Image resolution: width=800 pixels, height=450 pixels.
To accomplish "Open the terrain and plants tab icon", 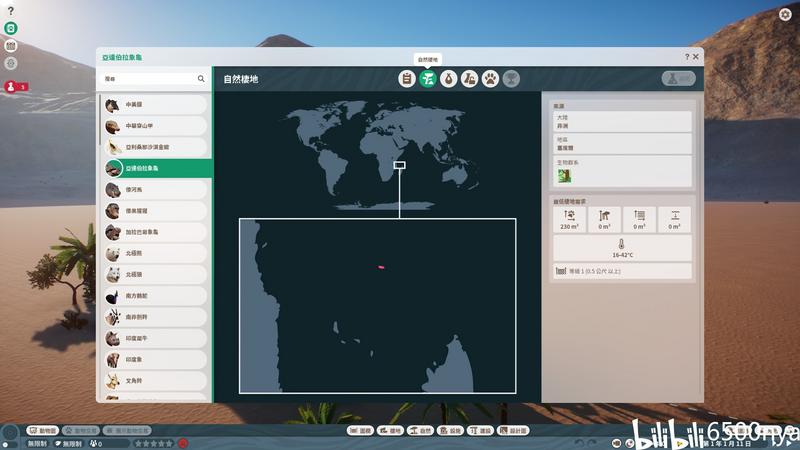I will click(x=469, y=79).
